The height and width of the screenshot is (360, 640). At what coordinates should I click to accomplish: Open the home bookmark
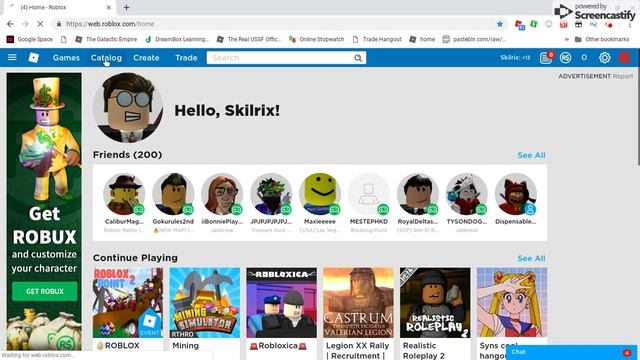[x=422, y=39]
